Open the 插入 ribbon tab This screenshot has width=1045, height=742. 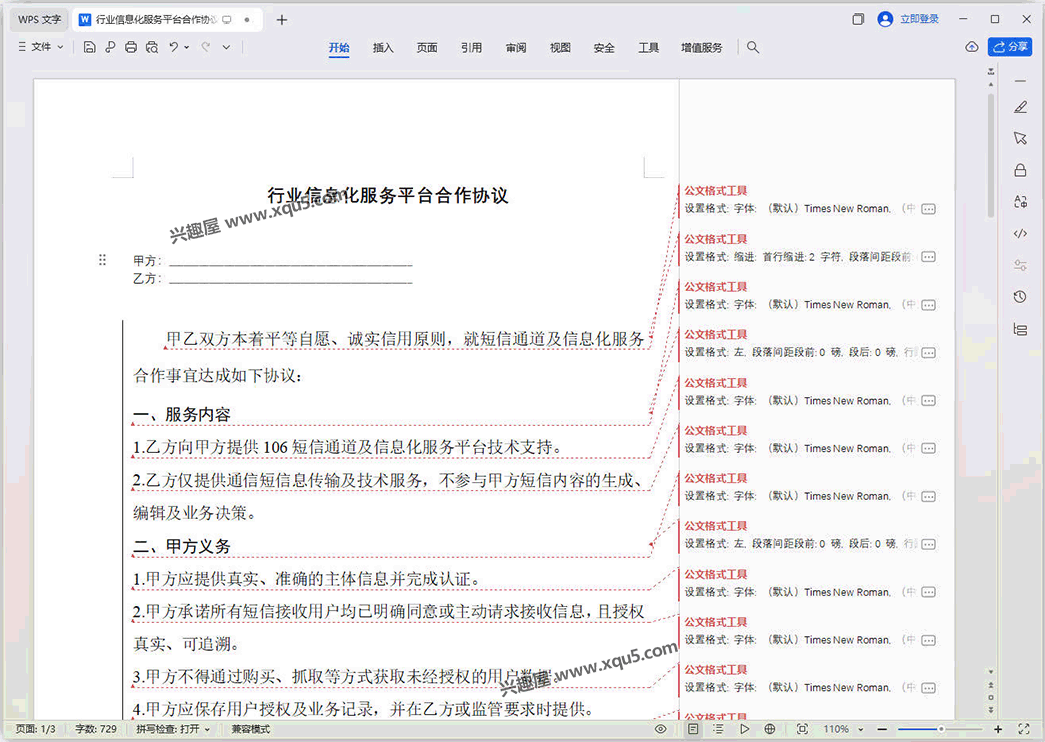point(383,47)
